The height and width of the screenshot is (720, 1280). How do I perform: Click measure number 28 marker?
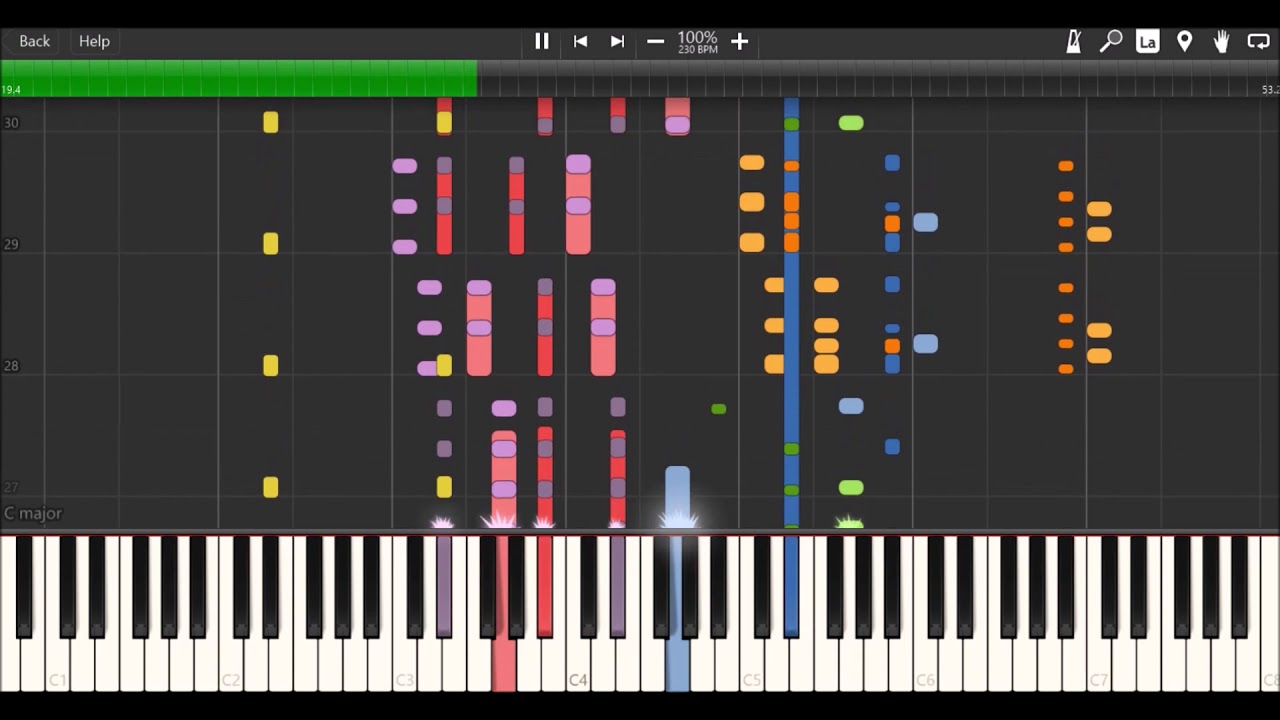[x=11, y=366]
